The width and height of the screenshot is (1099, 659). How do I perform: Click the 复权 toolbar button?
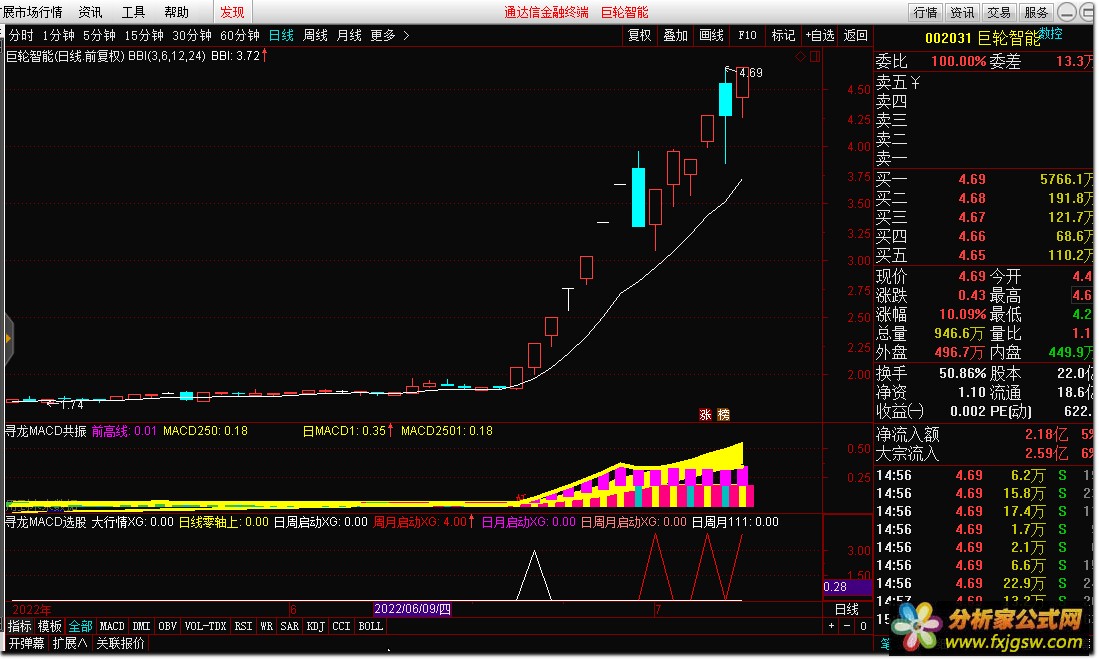coord(639,35)
